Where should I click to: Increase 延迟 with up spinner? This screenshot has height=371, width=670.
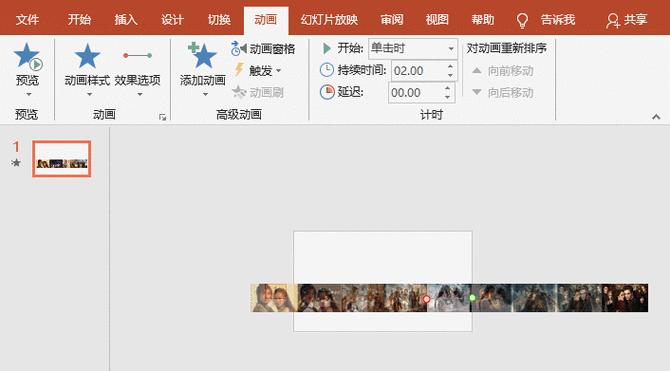(447, 88)
